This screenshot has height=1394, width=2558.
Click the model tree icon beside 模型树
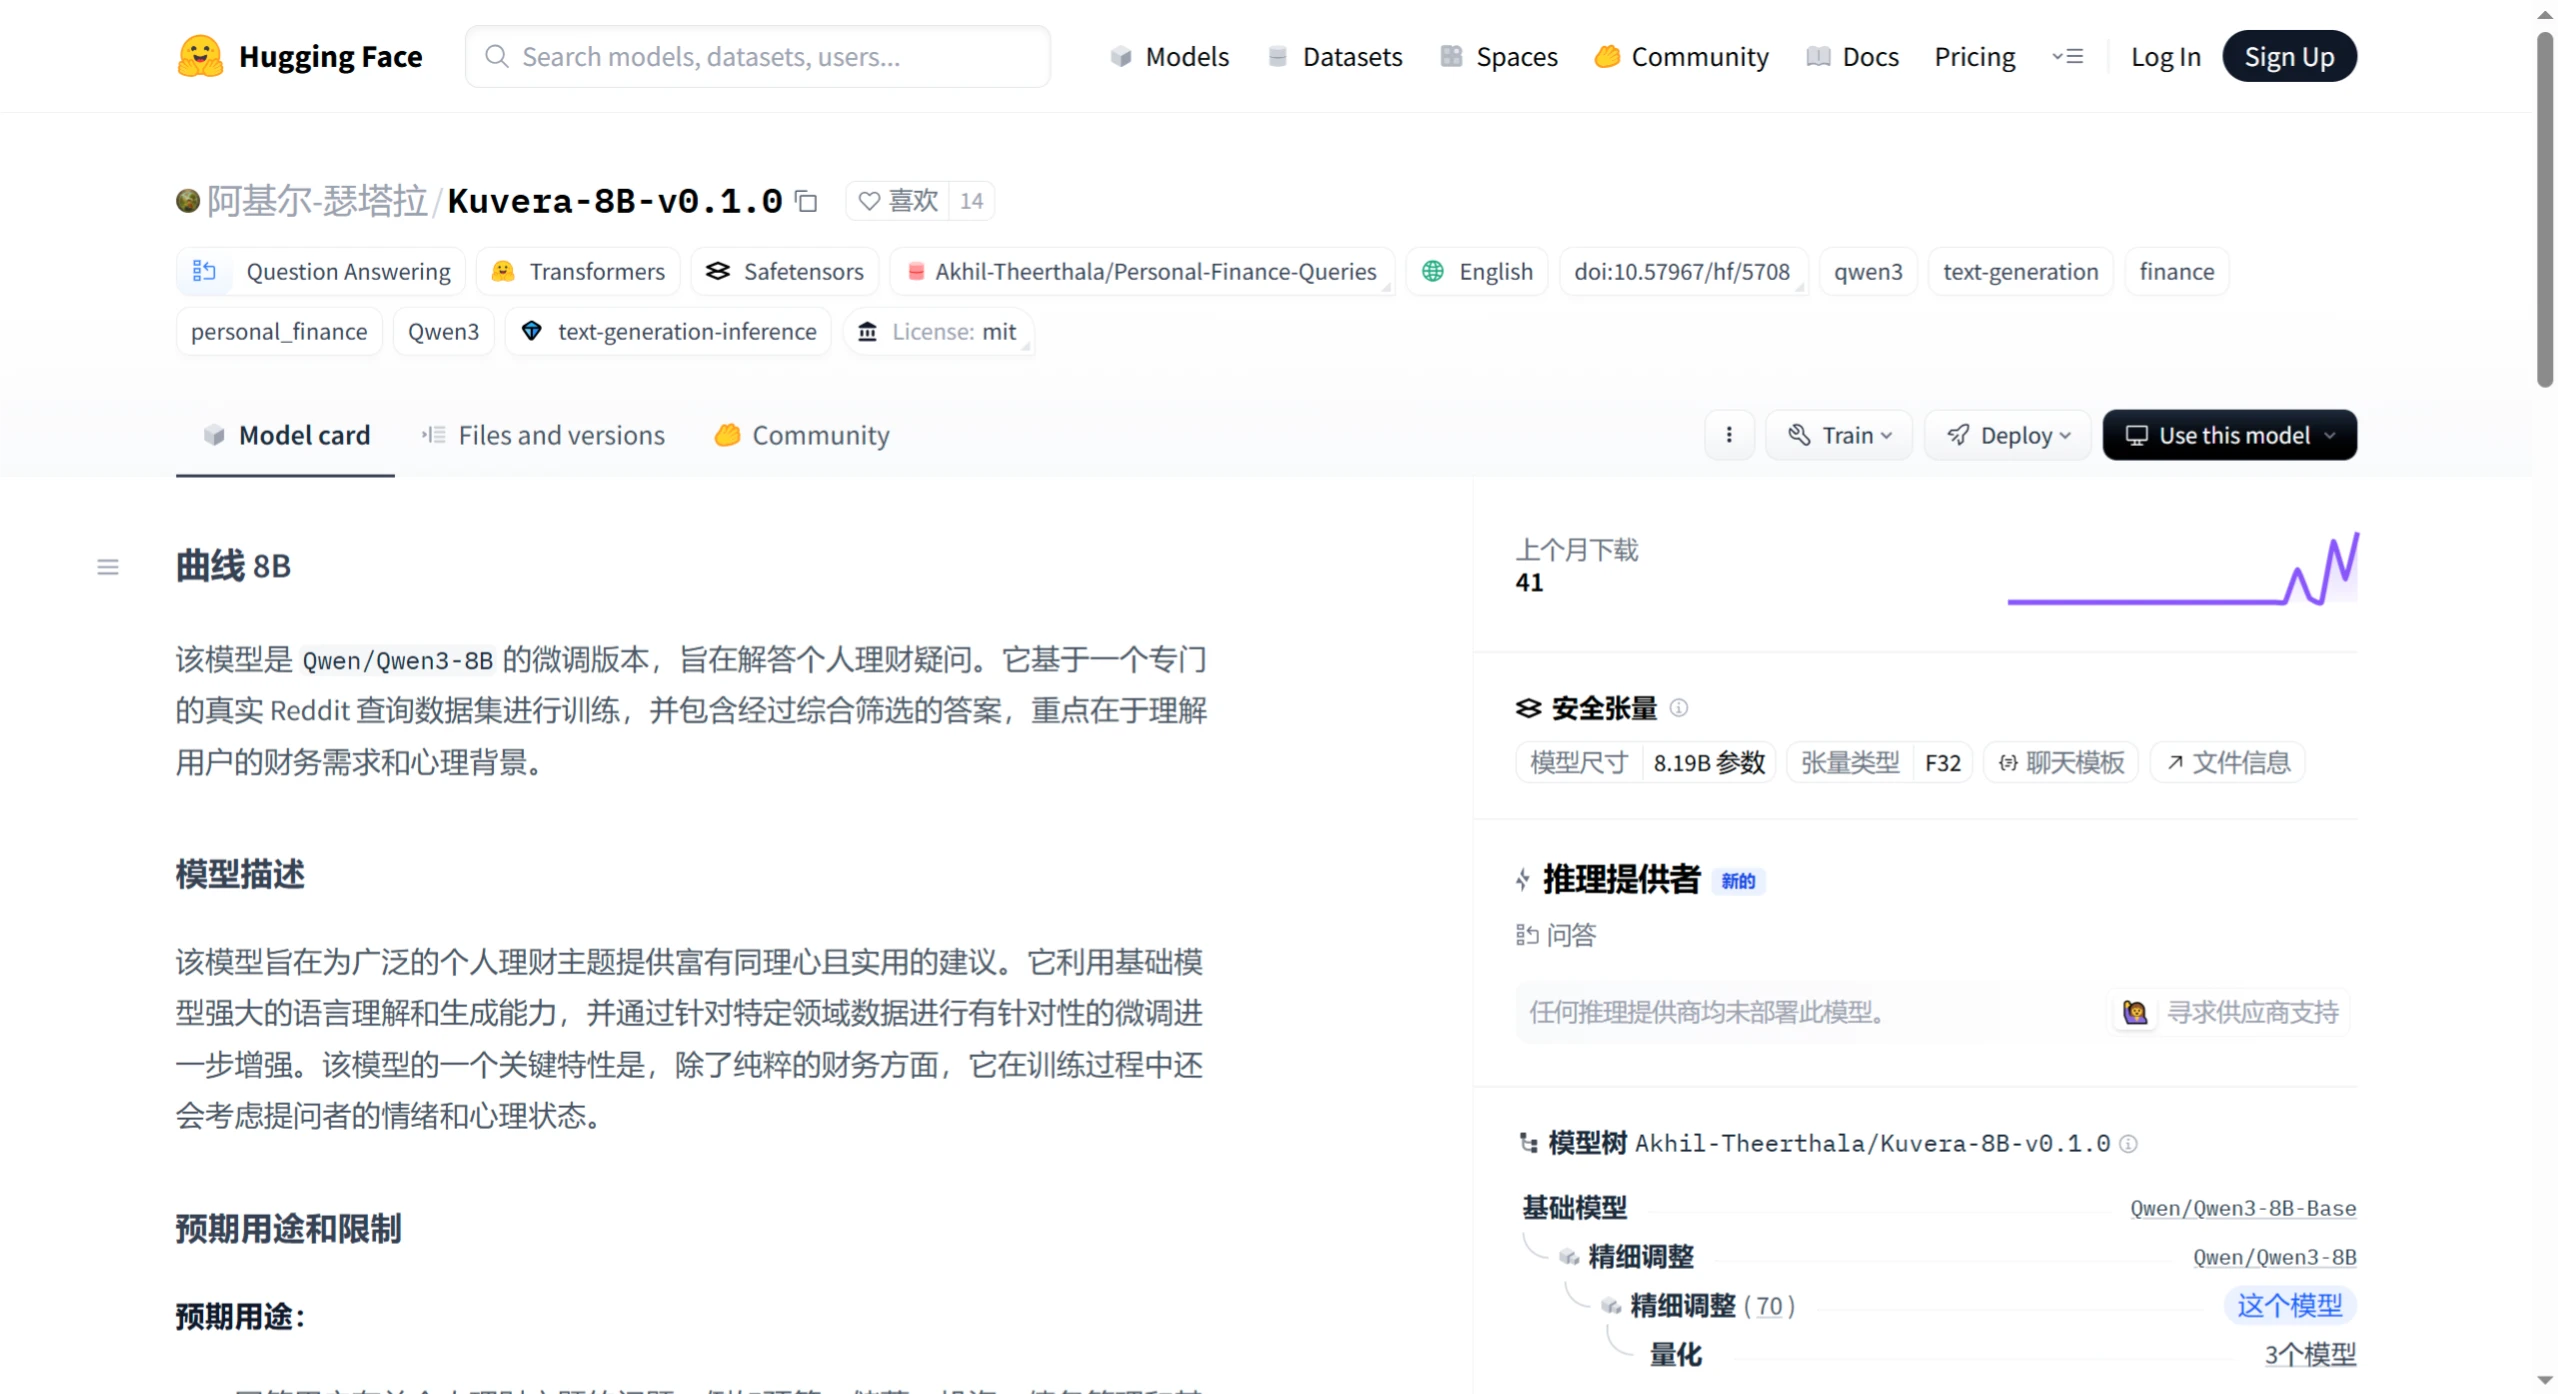tap(1528, 1143)
